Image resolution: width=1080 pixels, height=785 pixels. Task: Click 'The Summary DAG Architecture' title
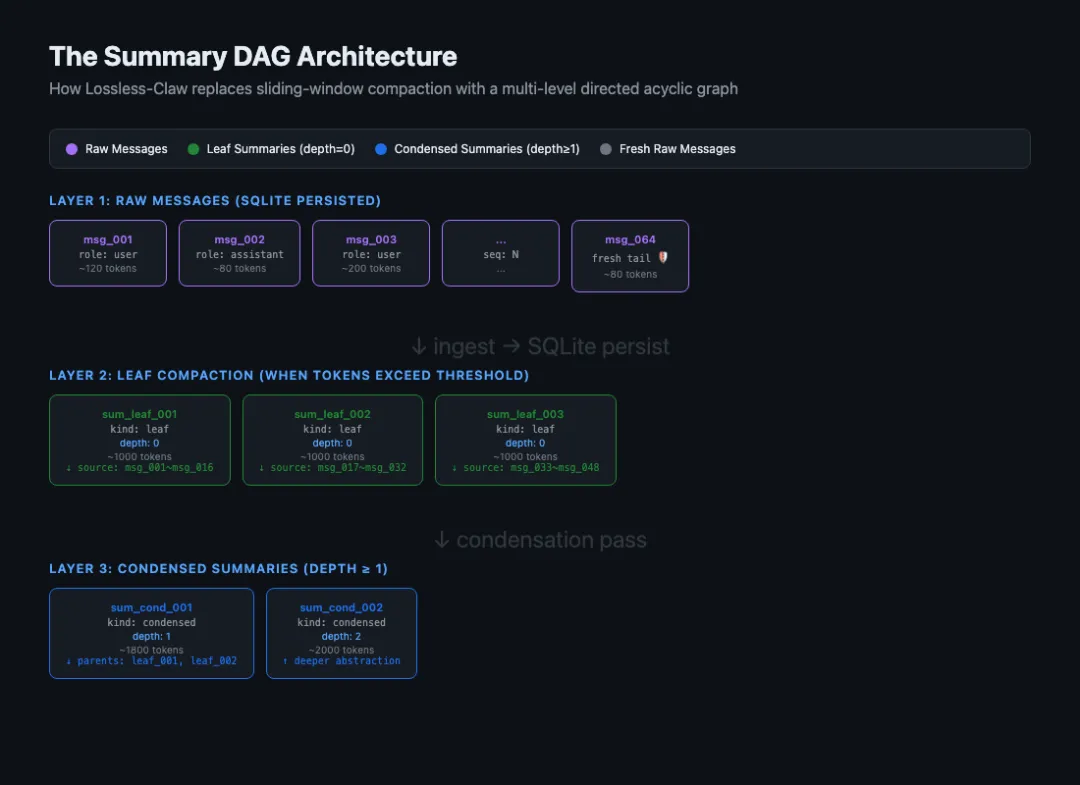pyautogui.click(x=253, y=56)
